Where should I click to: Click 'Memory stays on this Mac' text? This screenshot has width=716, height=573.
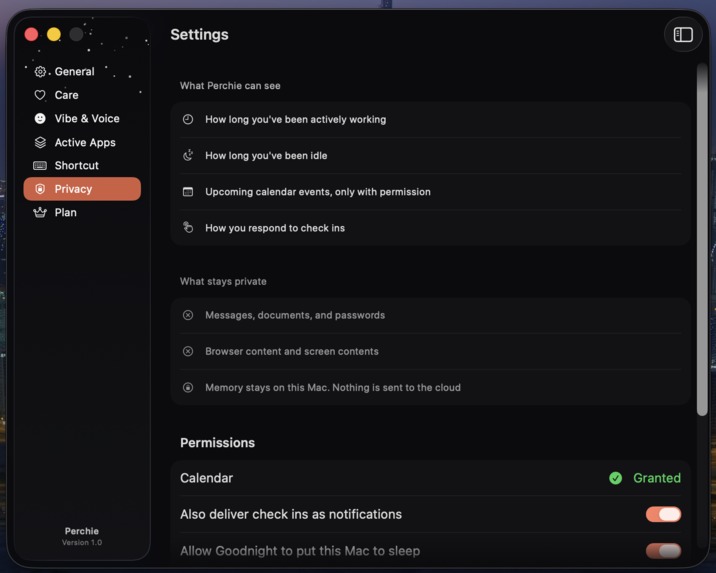pos(267,388)
